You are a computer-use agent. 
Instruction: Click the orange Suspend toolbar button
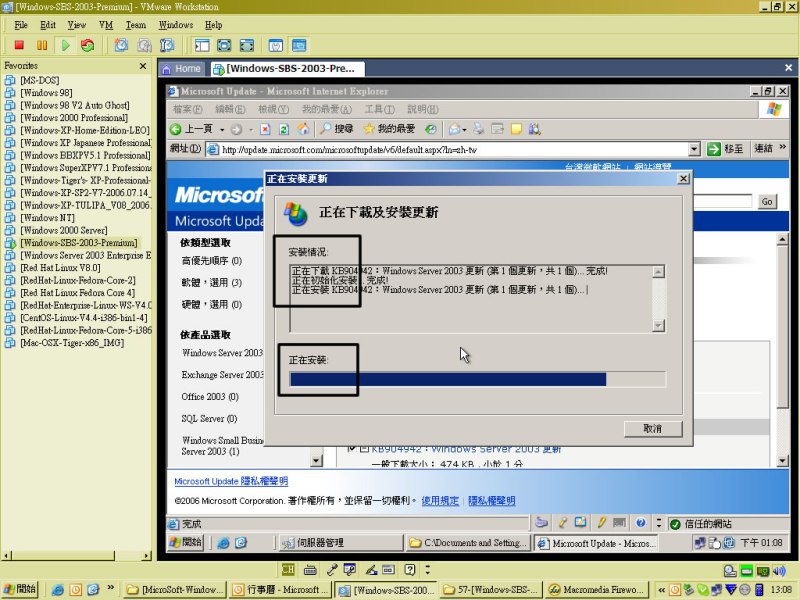(x=42, y=45)
